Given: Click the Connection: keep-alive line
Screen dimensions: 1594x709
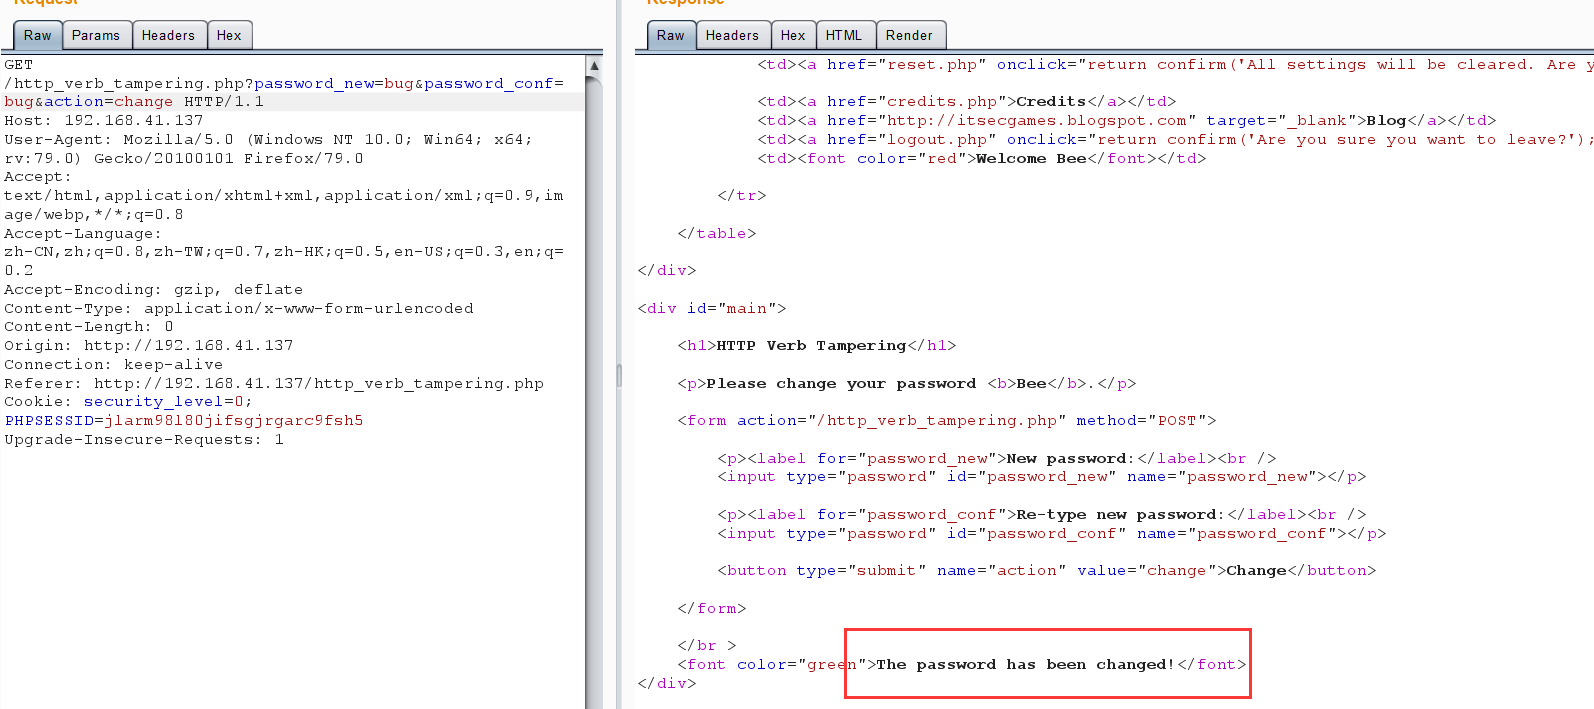Looking at the screenshot, I should (114, 364).
